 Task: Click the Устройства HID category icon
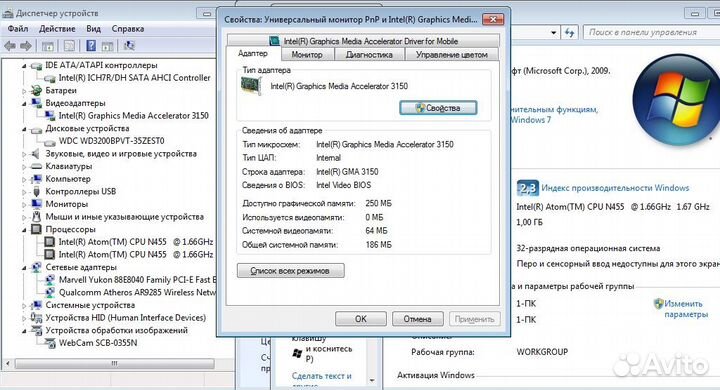(36, 317)
